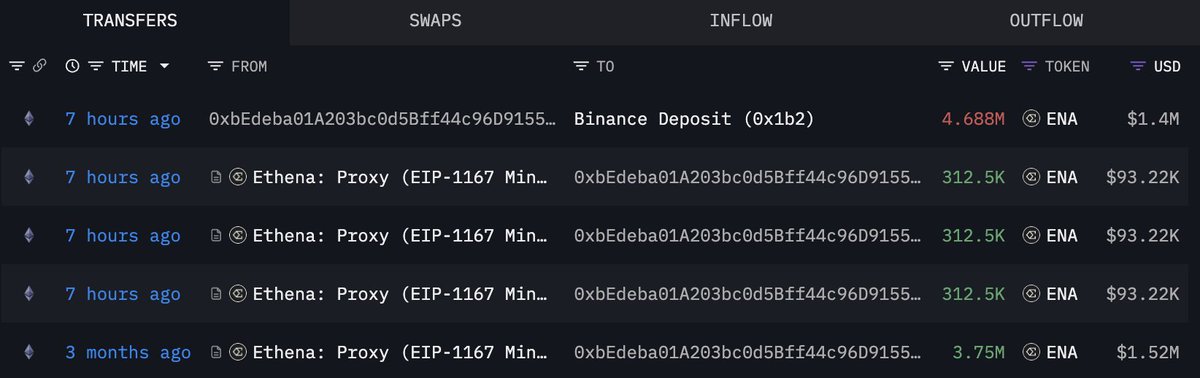Click Ethereum icon in Binance Deposit row
Viewport: 1200px width, 378px height.
tap(28, 119)
